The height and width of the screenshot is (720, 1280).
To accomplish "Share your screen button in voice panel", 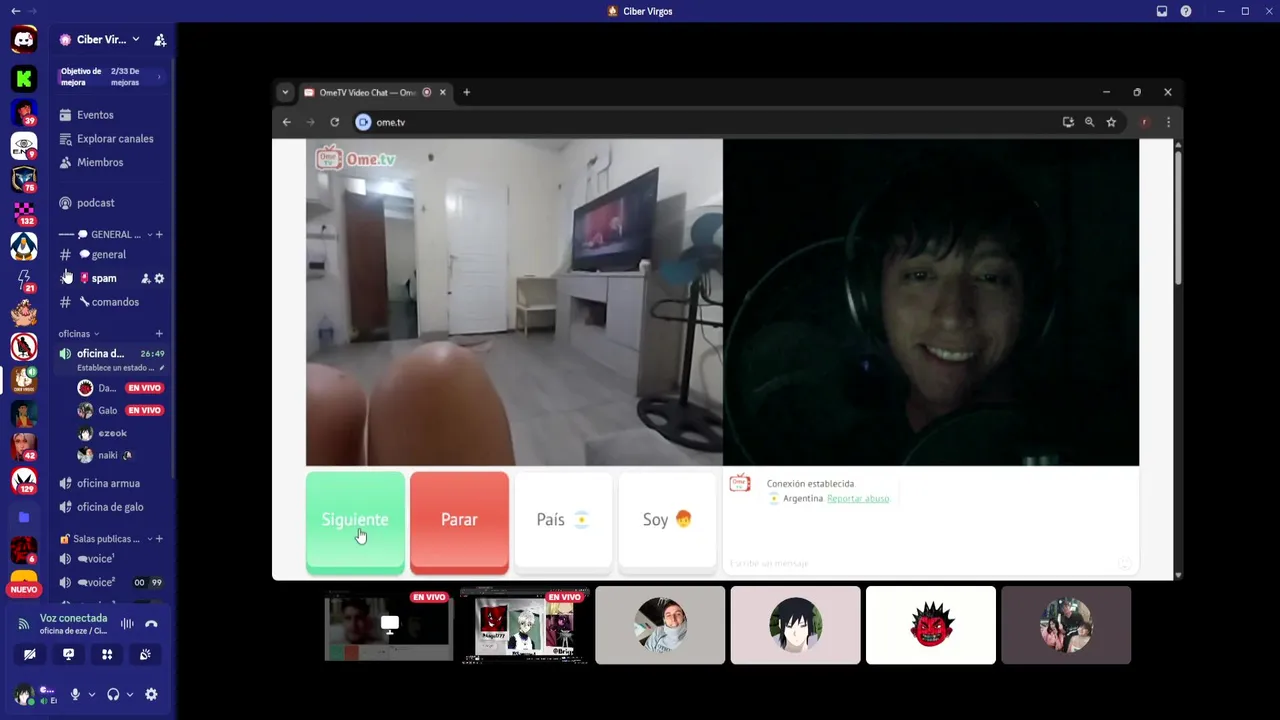I will click(x=68, y=654).
